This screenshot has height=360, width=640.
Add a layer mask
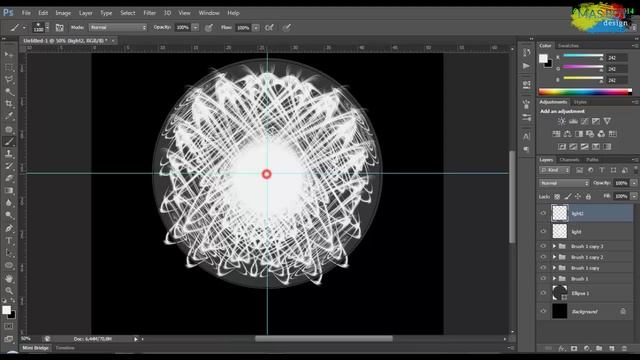(574, 349)
